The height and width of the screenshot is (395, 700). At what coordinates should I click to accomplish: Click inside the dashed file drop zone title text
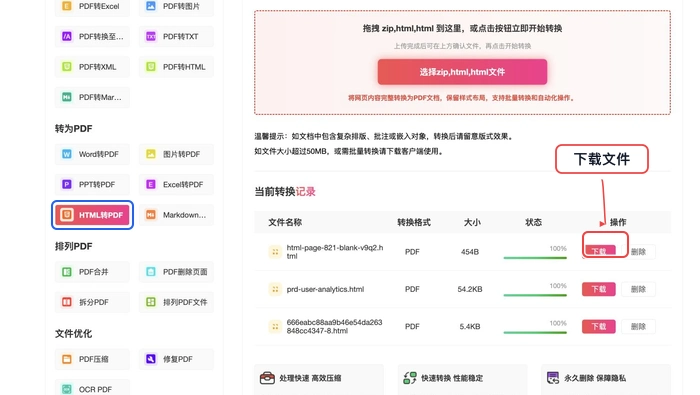pyautogui.click(x=462, y=29)
